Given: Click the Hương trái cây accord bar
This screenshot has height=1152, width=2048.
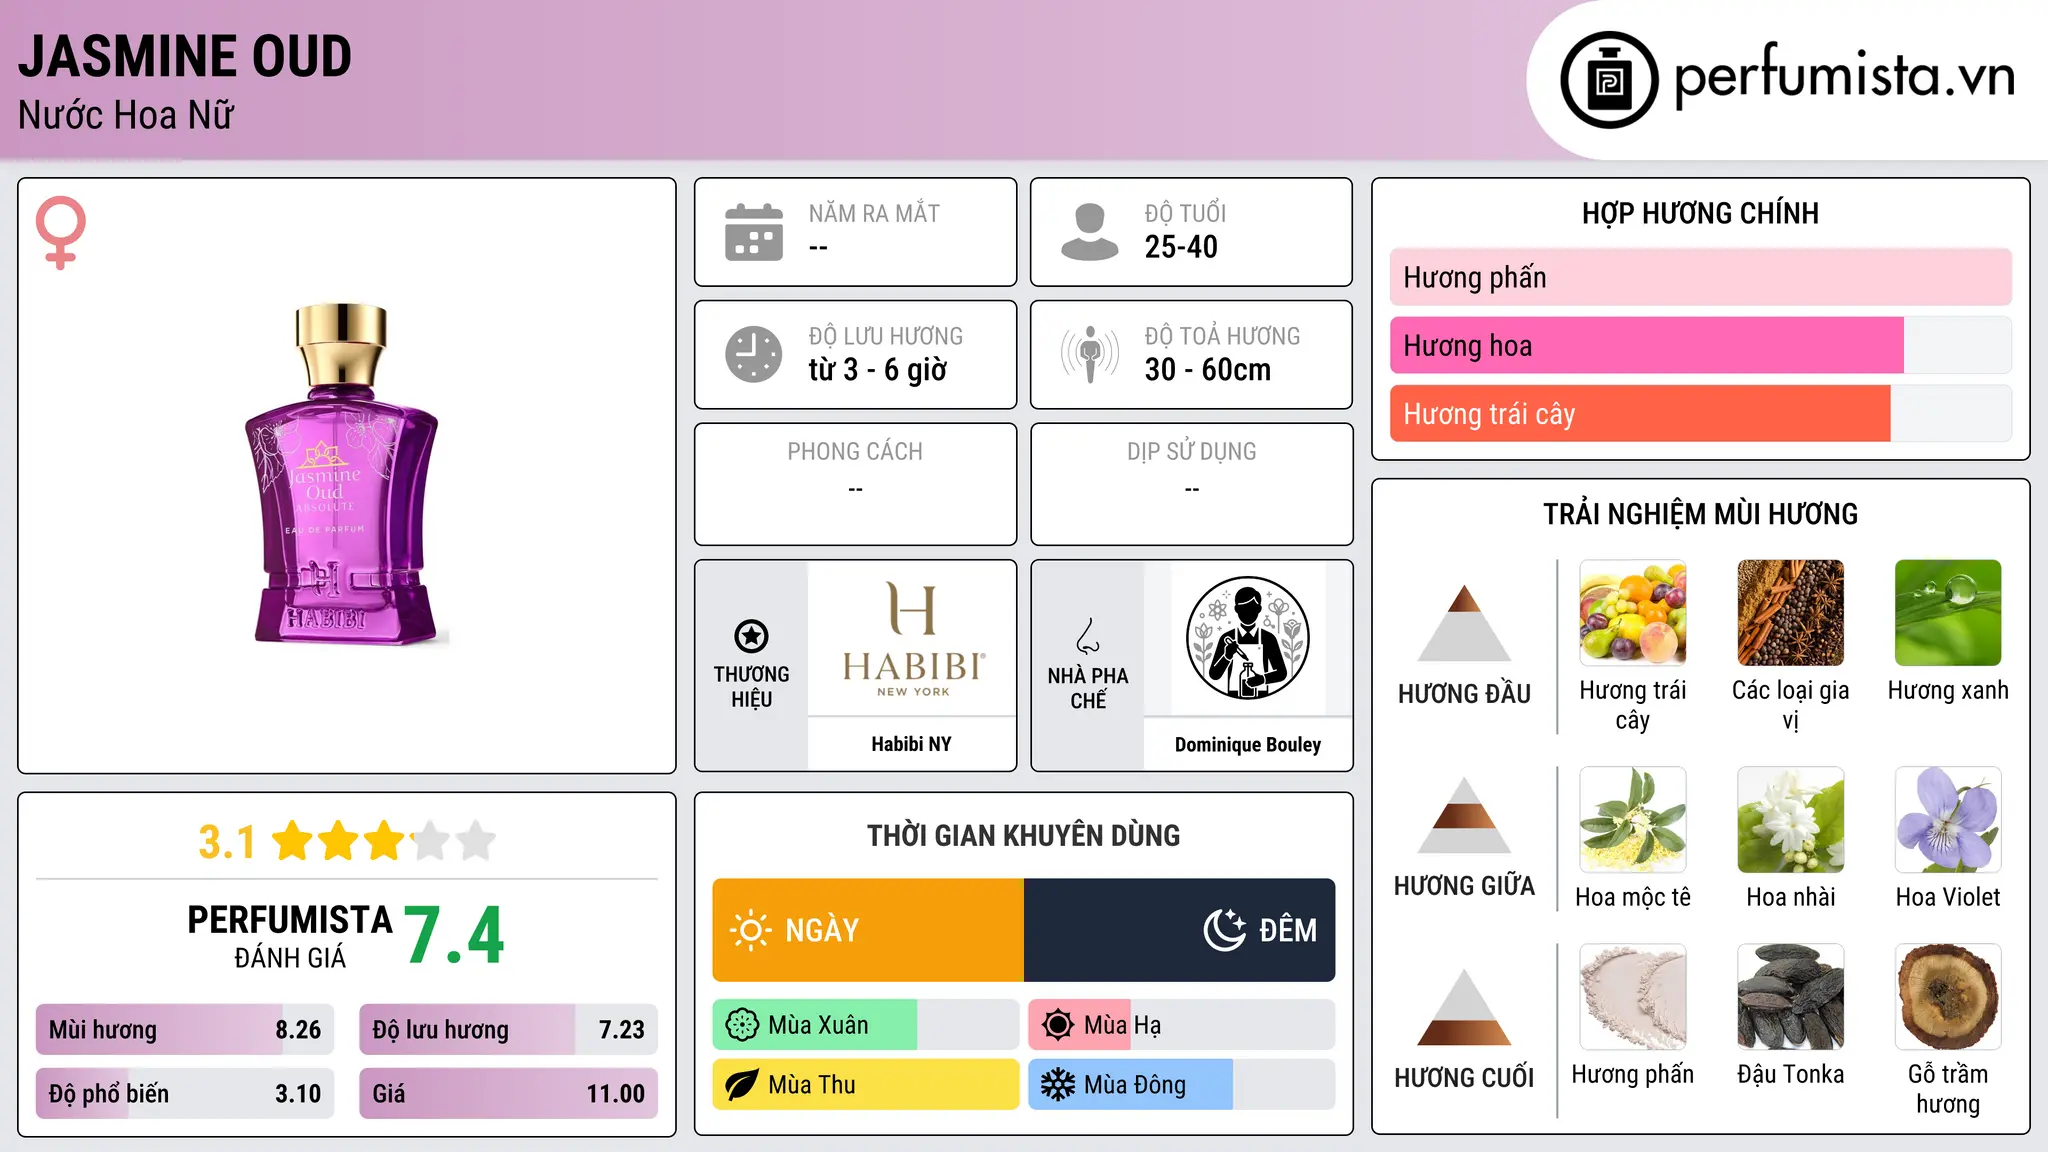Looking at the screenshot, I should (1701, 413).
